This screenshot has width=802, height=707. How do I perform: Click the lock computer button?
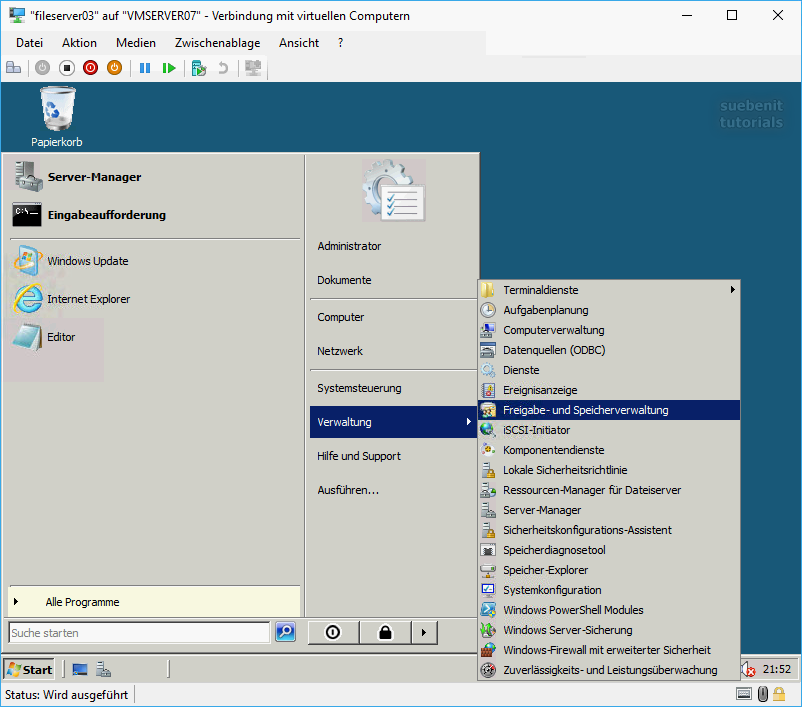[385, 633]
